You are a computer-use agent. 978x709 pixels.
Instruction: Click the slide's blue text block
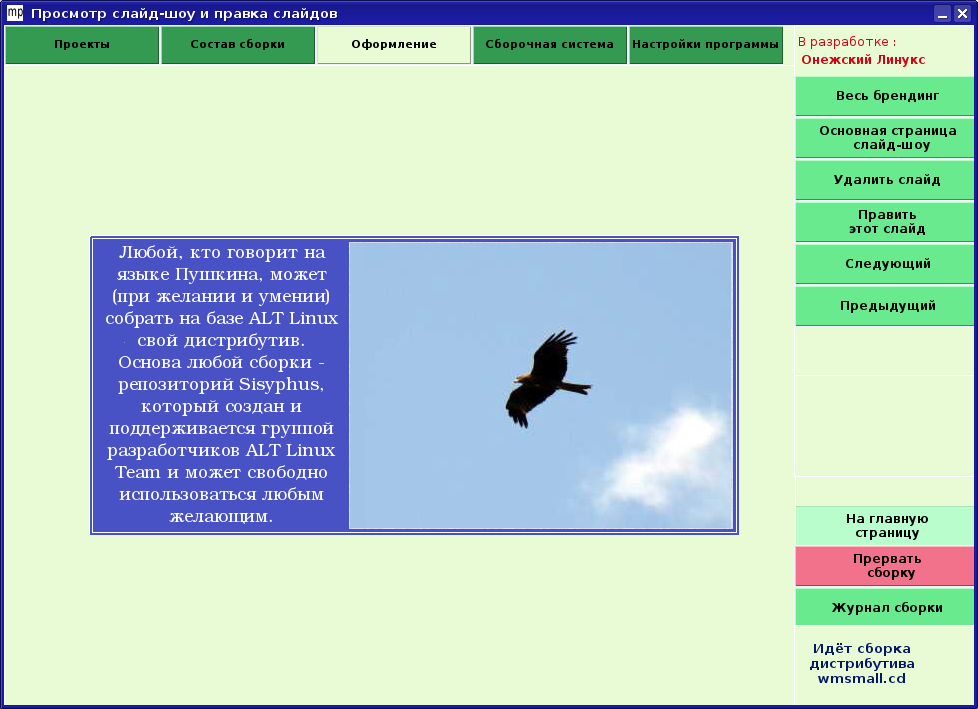click(x=221, y=385)
